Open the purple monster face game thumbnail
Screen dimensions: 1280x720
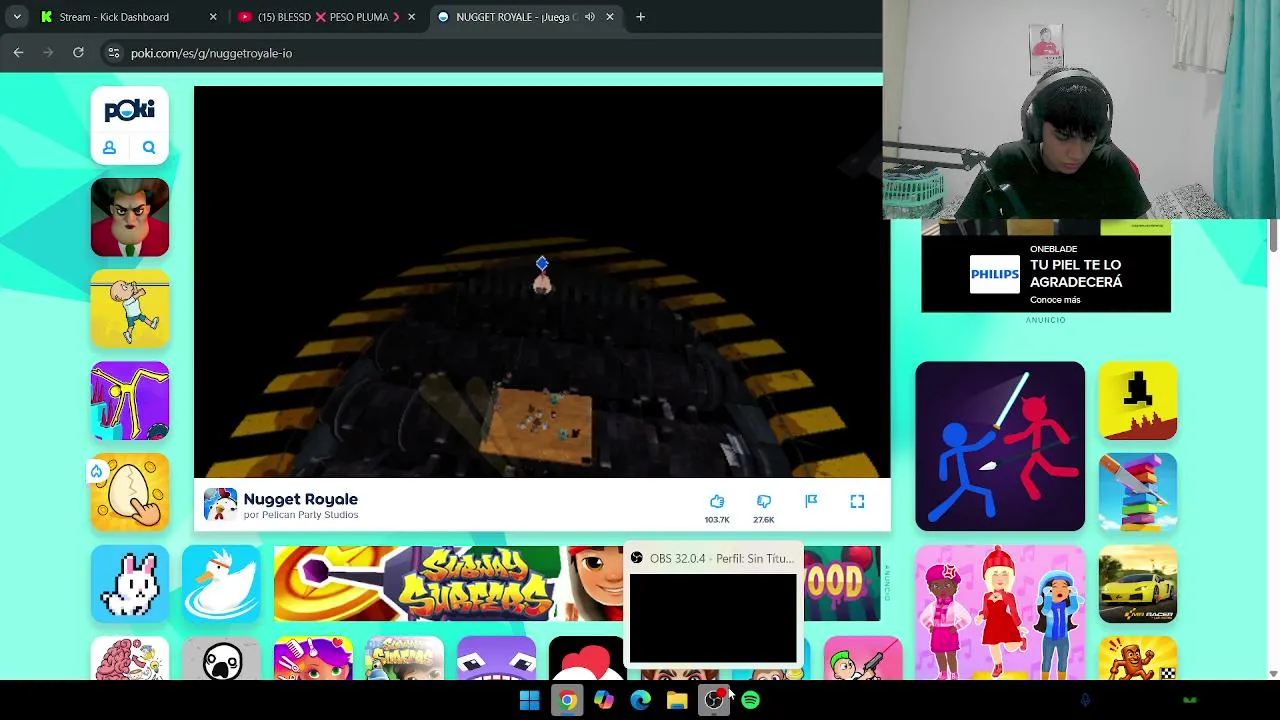497,659
